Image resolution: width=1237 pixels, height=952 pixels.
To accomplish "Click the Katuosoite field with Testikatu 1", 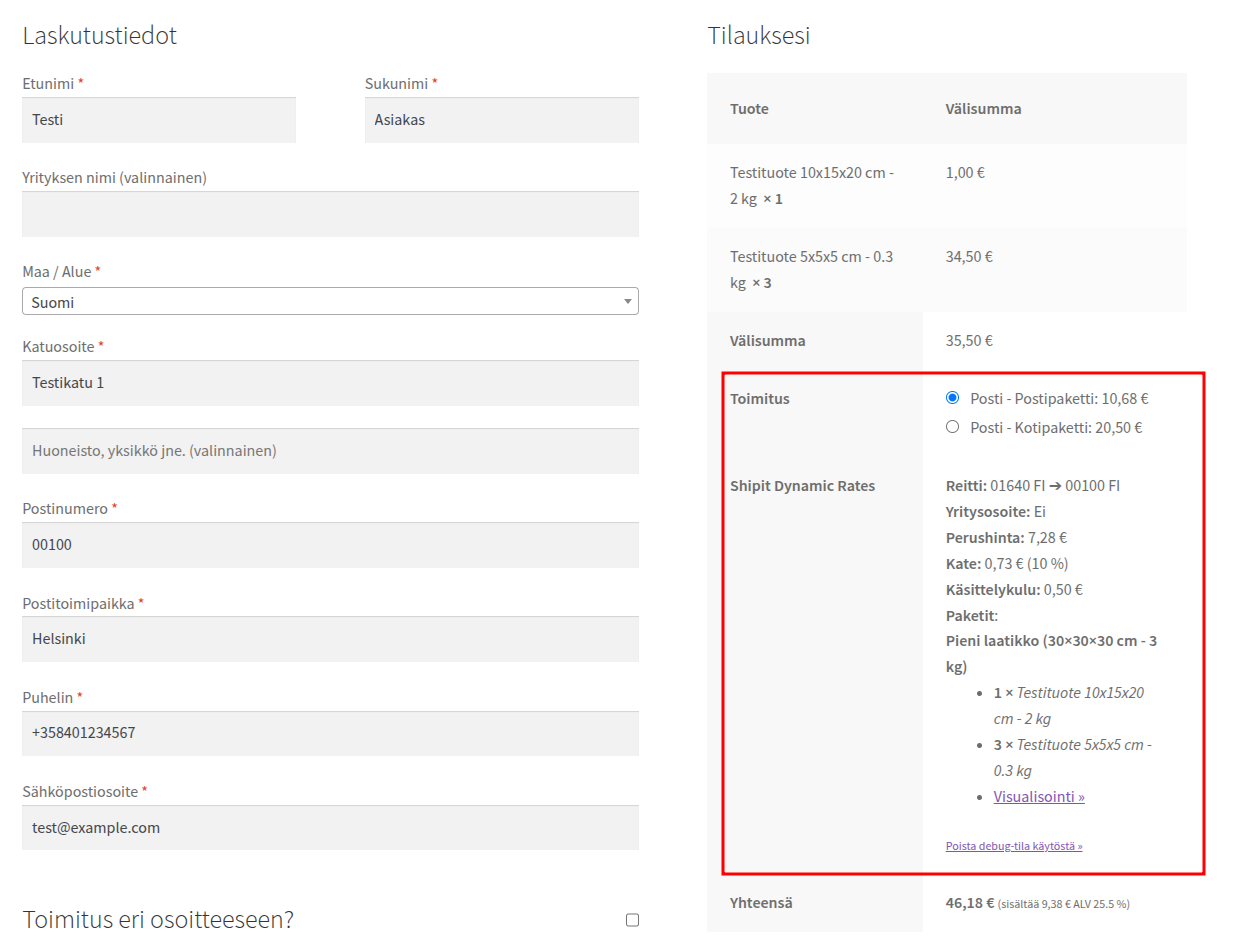I will (330, 383).
